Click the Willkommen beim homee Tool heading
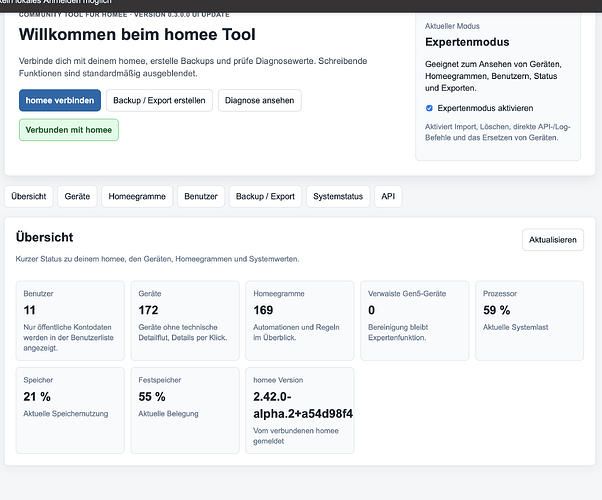 point(137,34)
